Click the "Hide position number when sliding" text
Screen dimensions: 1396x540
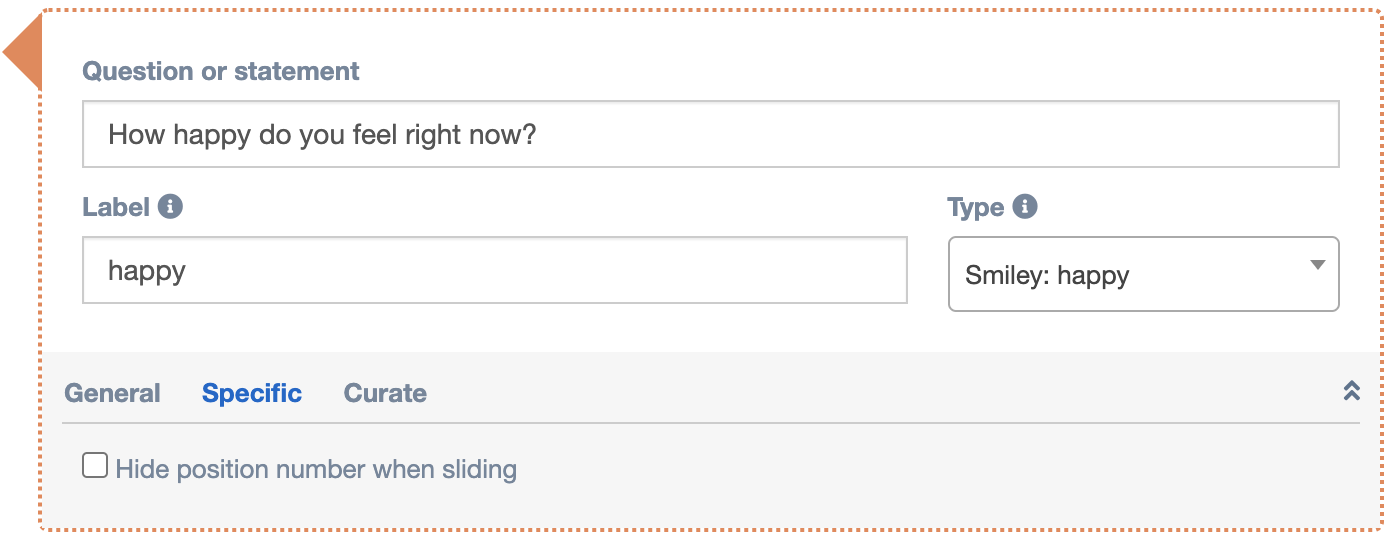click(x=316, y=469)
